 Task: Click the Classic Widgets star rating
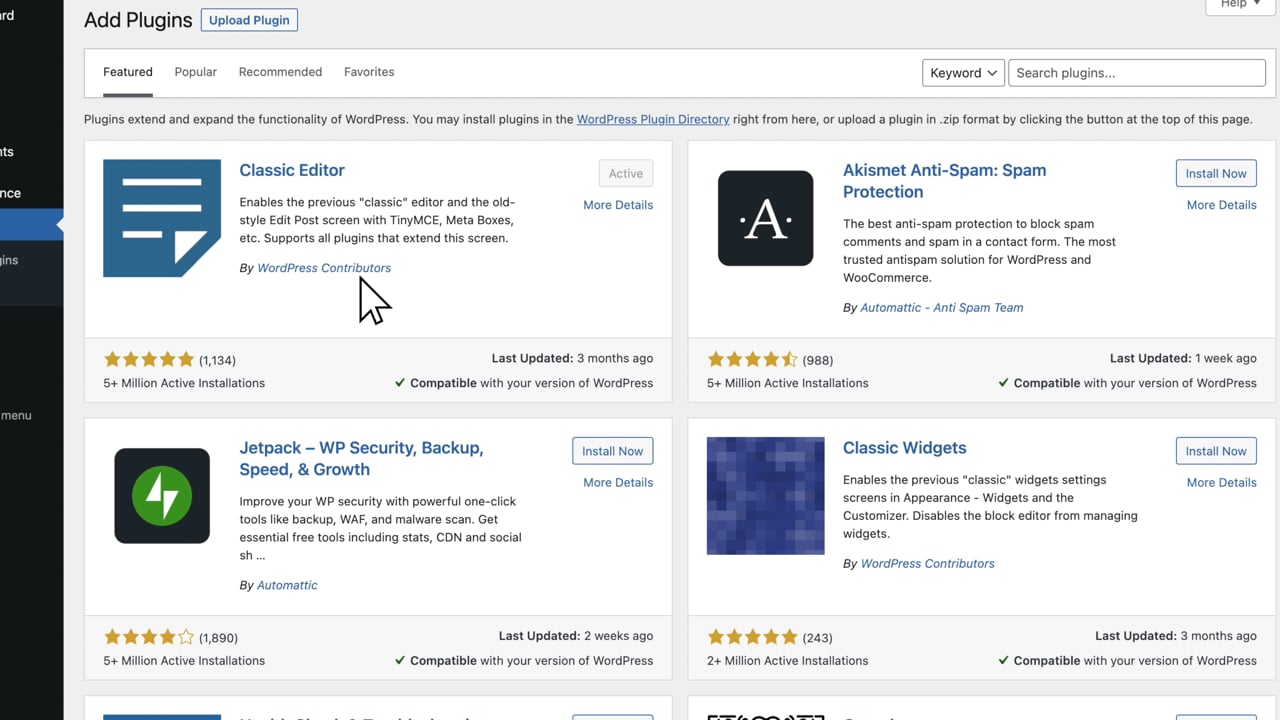click(x=752, y=637)
